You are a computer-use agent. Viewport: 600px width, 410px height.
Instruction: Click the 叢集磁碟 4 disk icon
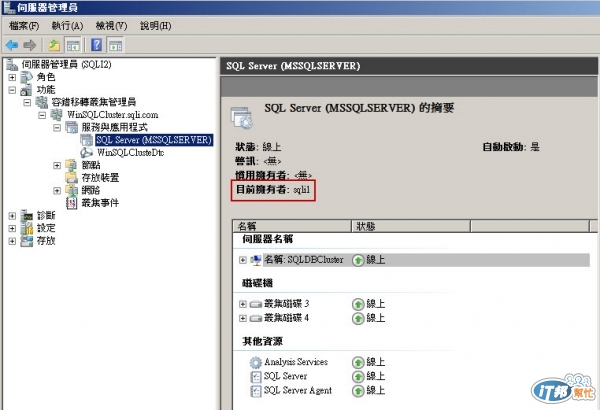(x=256, y=318)
